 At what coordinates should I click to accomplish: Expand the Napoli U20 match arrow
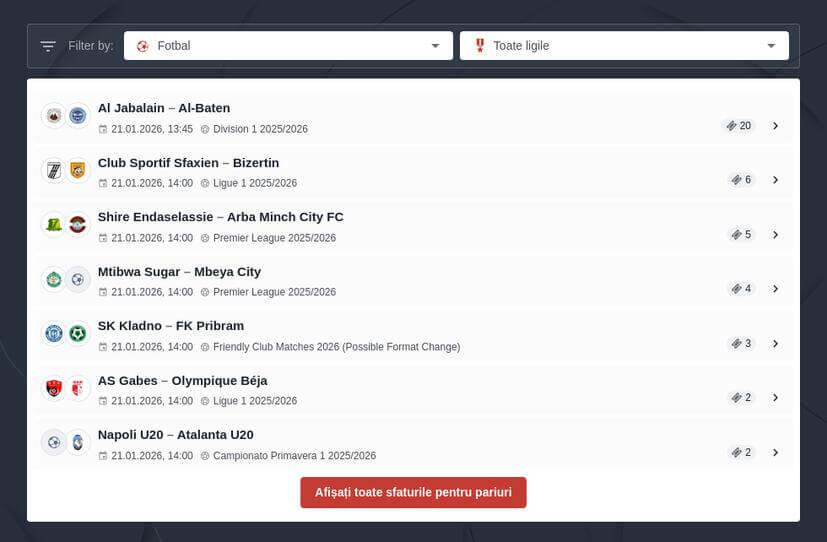(x=775, y=453)
